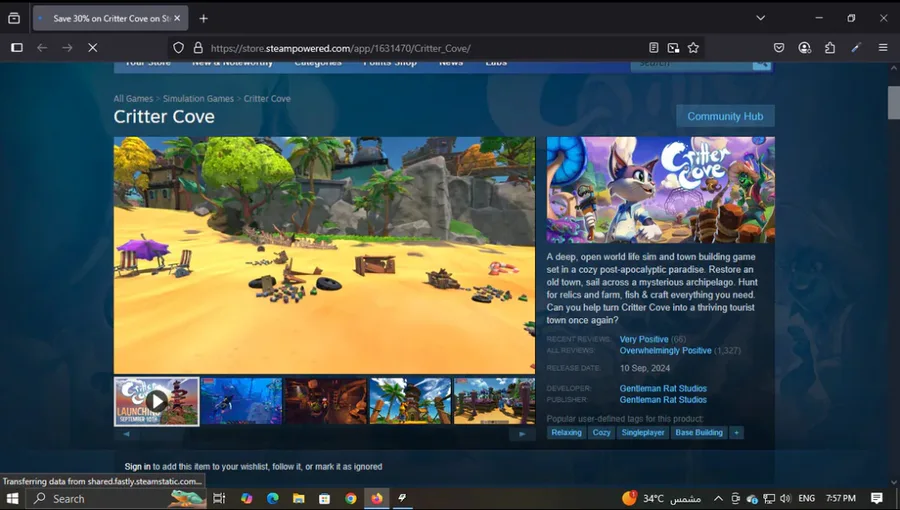Open Microsoft Store from taskbar
The image size is (900, 510).
[324, 499]
